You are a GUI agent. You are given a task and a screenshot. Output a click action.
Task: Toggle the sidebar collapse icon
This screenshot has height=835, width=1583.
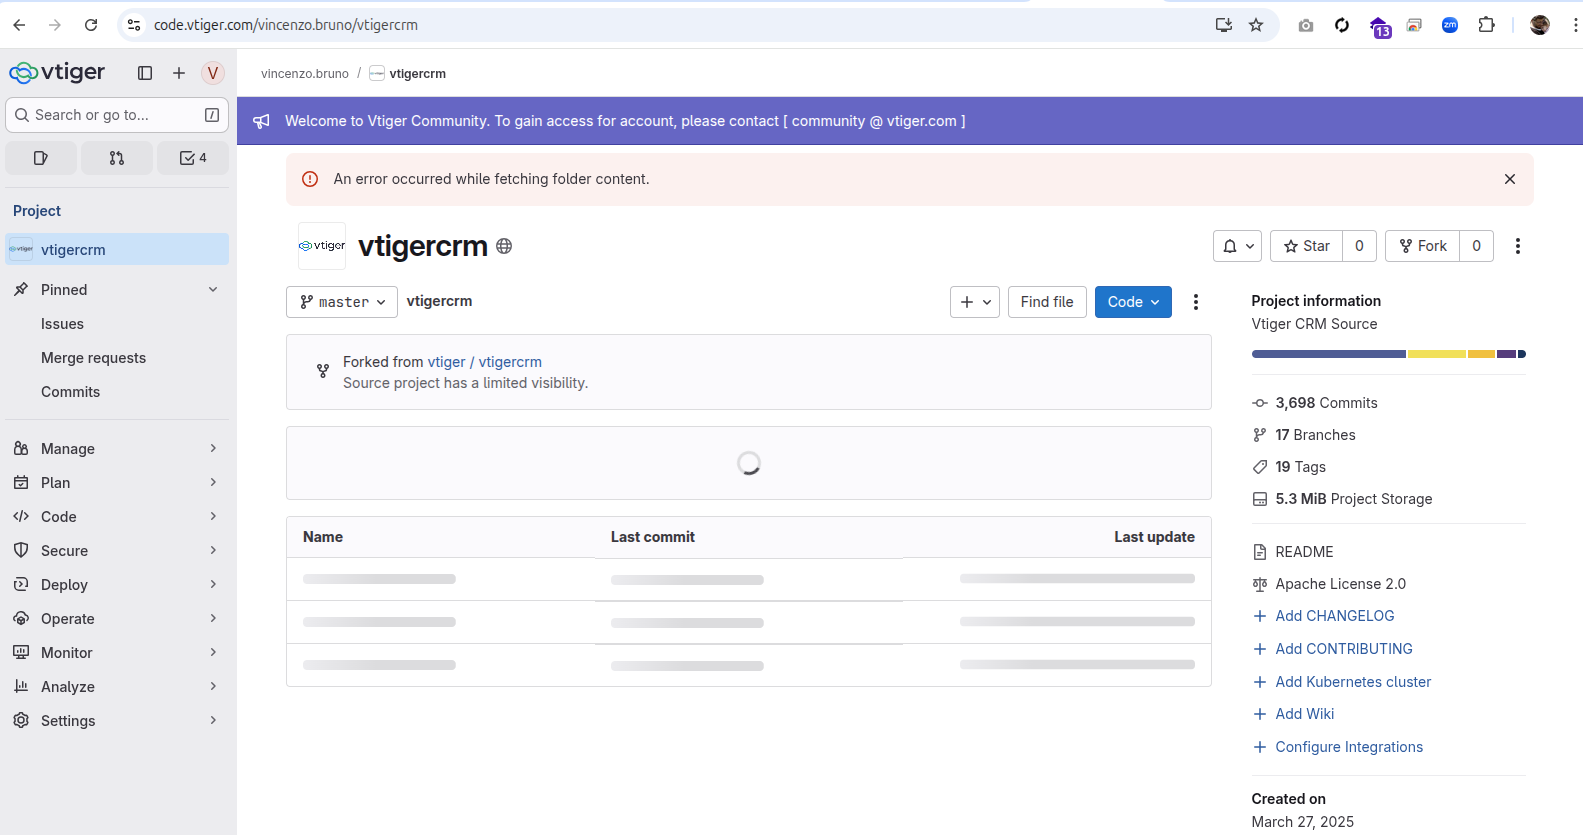coord(145,73)
